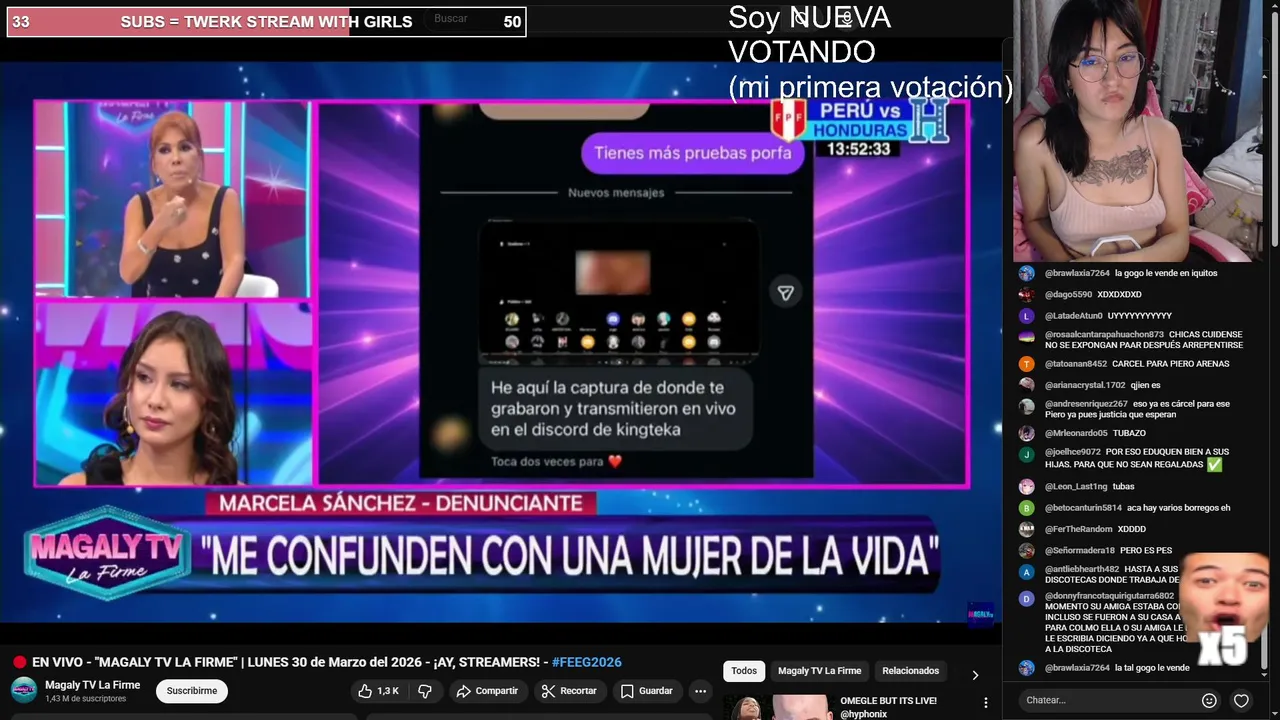Select the Magaly TV La Firme filter chip
This screenshot has width=1280, height=720.
coord(819,671)
